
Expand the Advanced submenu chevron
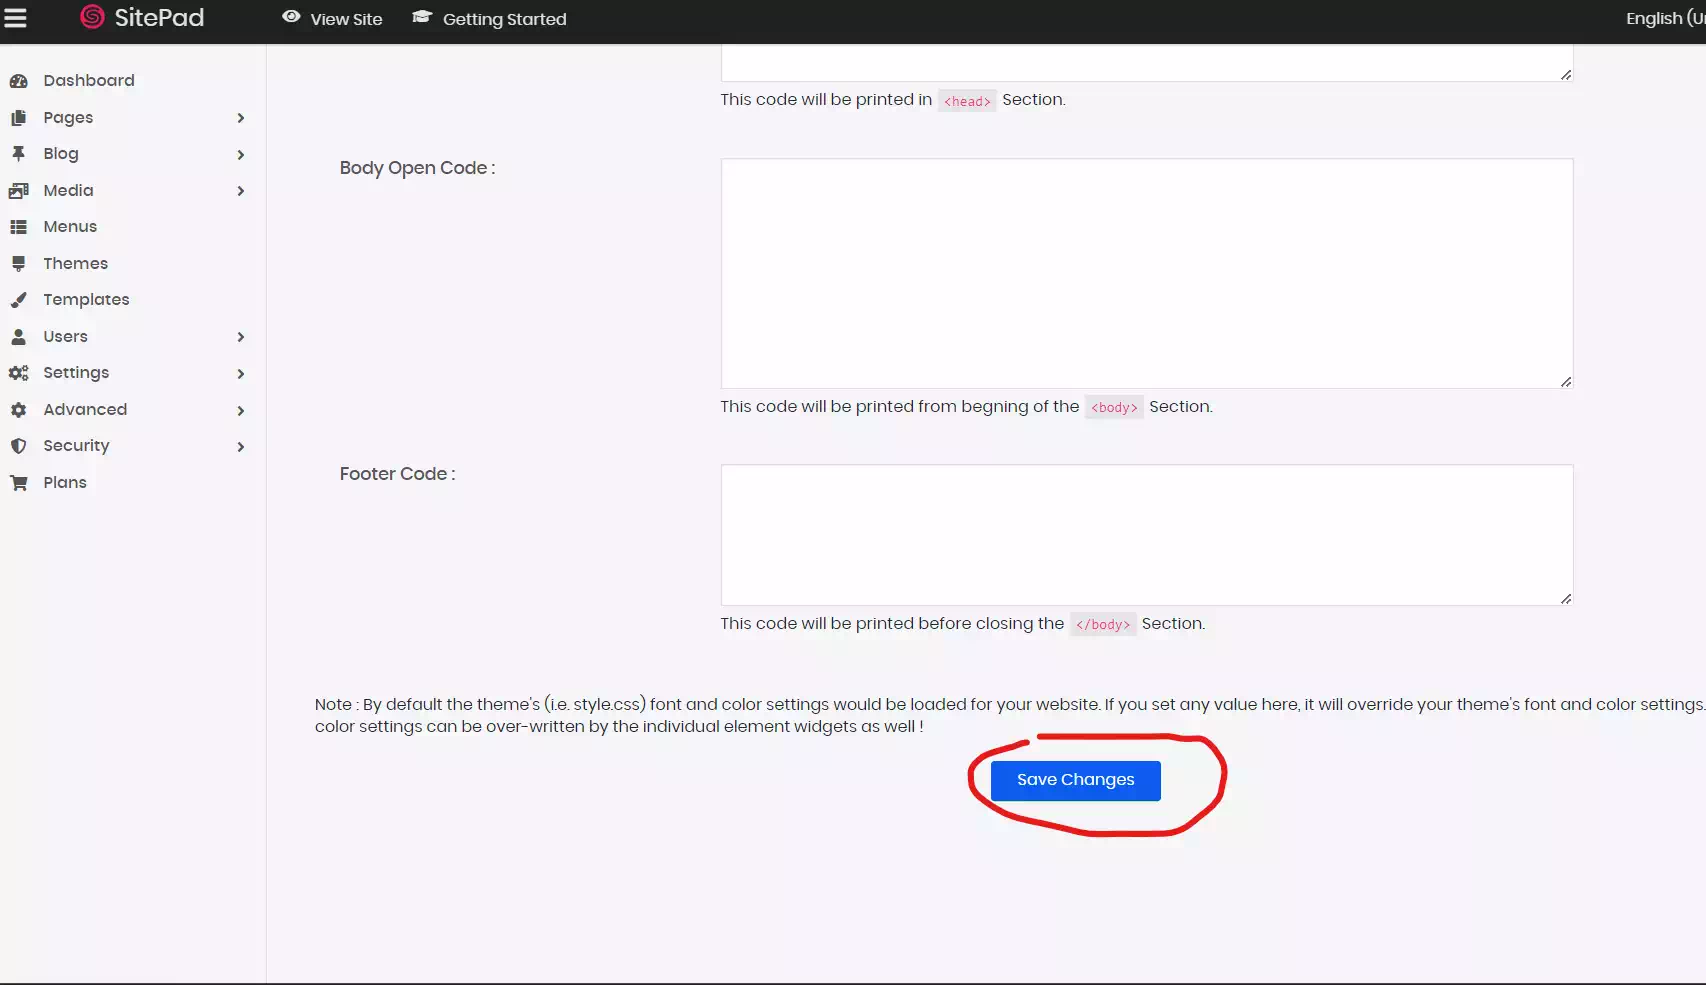pyautogui.click(x=241, y=410)
